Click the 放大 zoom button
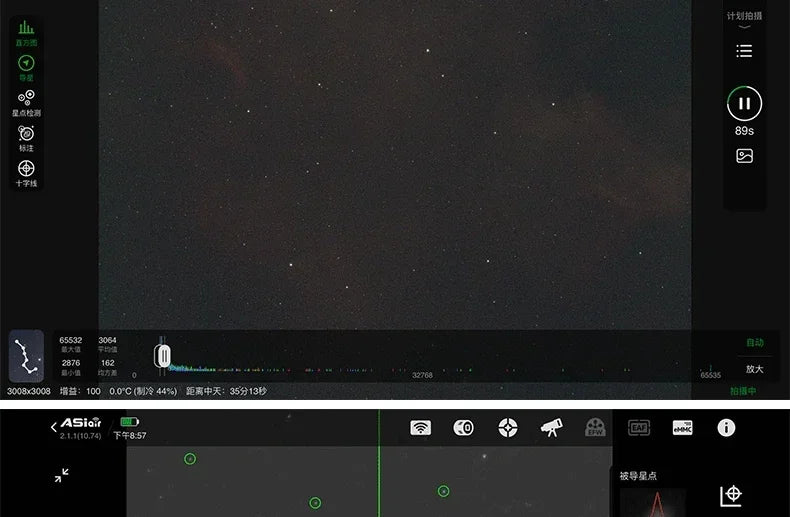This screenshot has width=790, height=517. [x=754, y=369]
